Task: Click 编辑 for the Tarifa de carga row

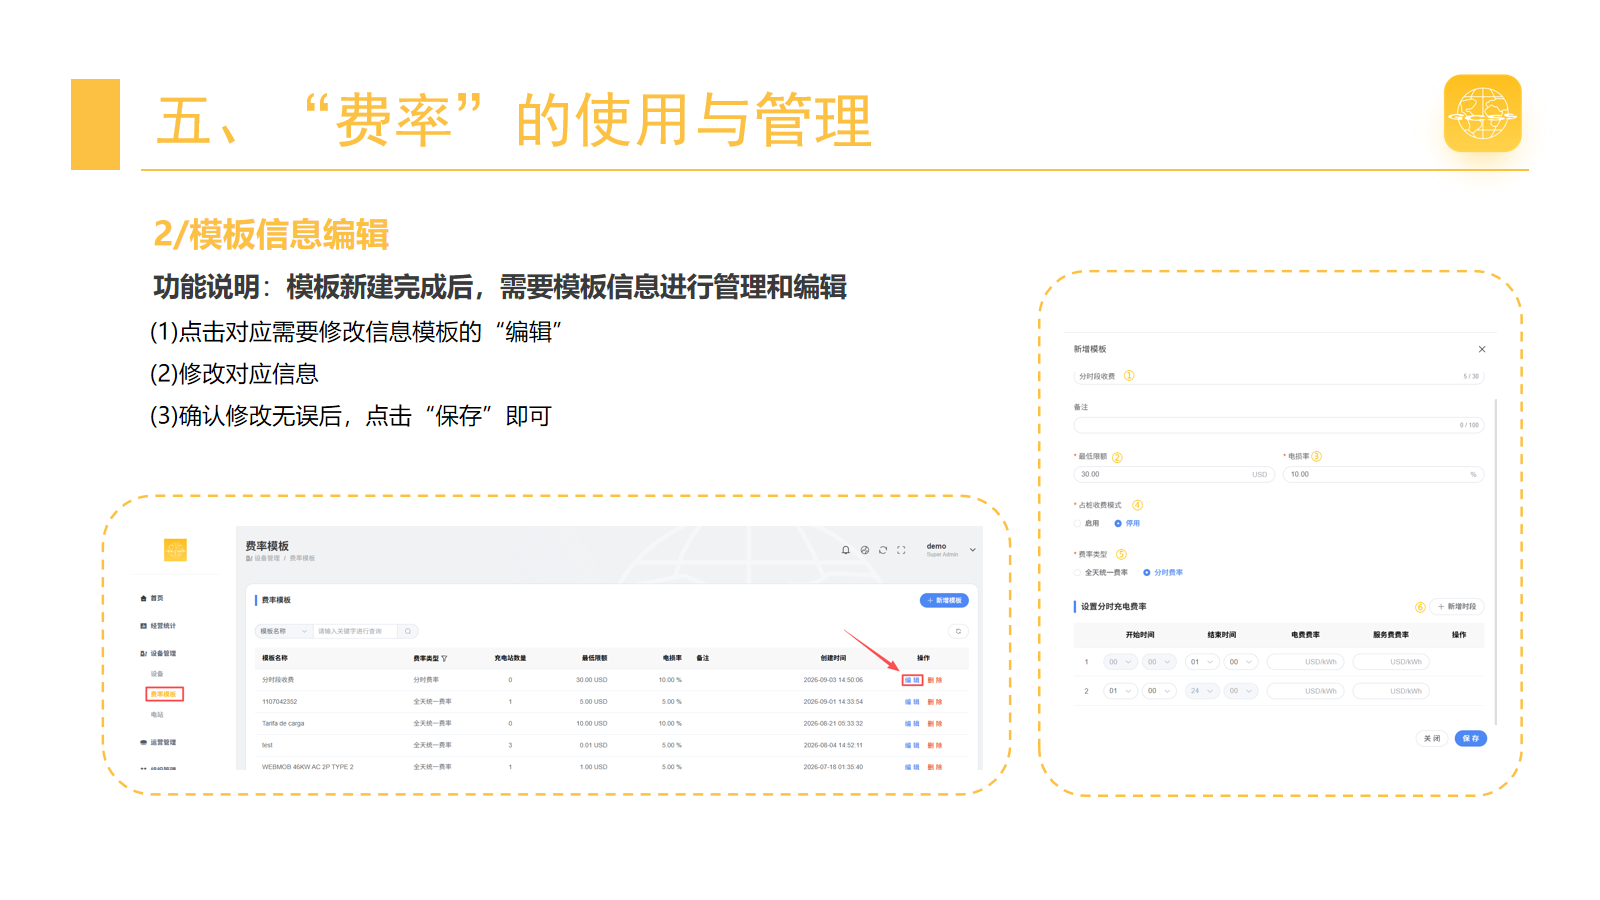Action: click(912, 723)
